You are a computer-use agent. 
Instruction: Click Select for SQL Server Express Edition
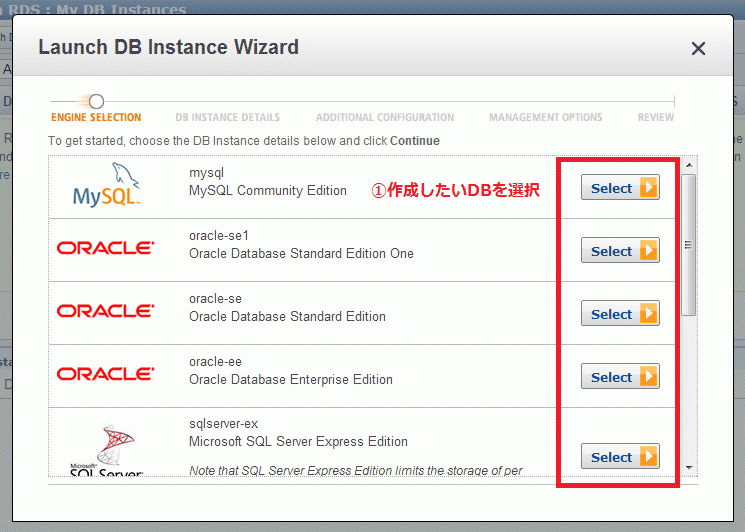click(x=620, y=456)
